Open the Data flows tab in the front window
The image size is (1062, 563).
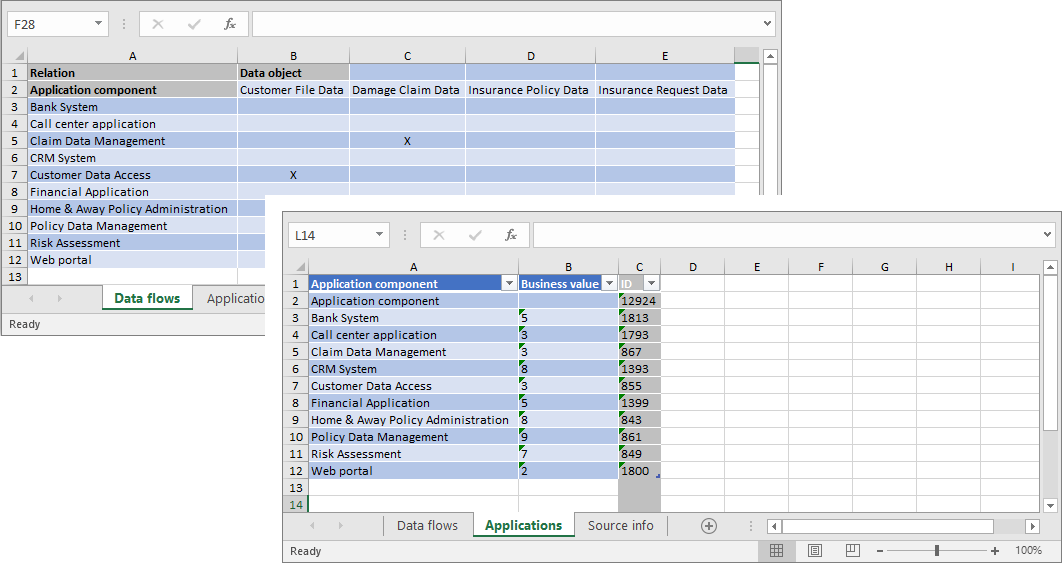pyautogui.click(x=427, y=526)
